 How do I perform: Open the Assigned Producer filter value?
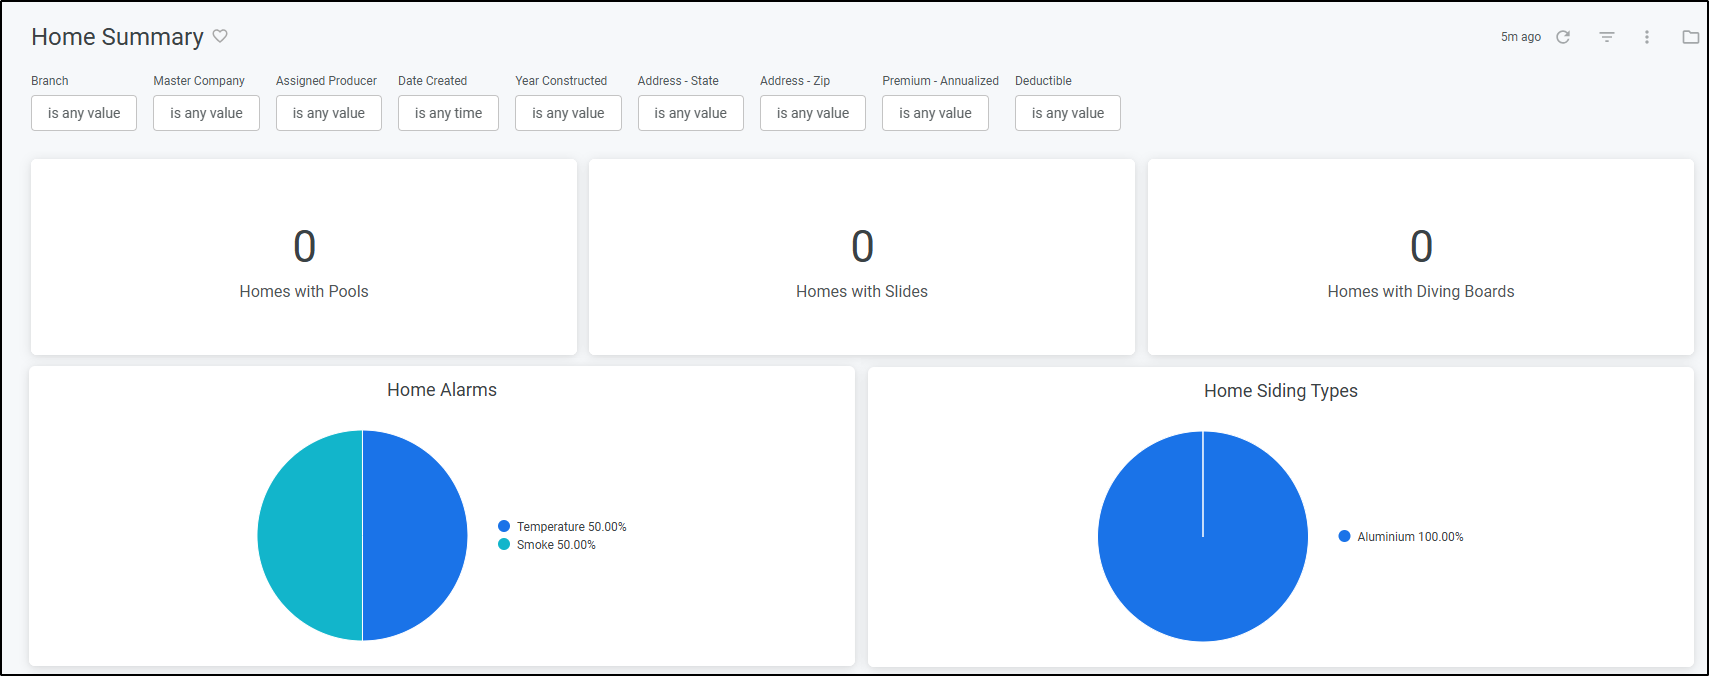point(329,113)
